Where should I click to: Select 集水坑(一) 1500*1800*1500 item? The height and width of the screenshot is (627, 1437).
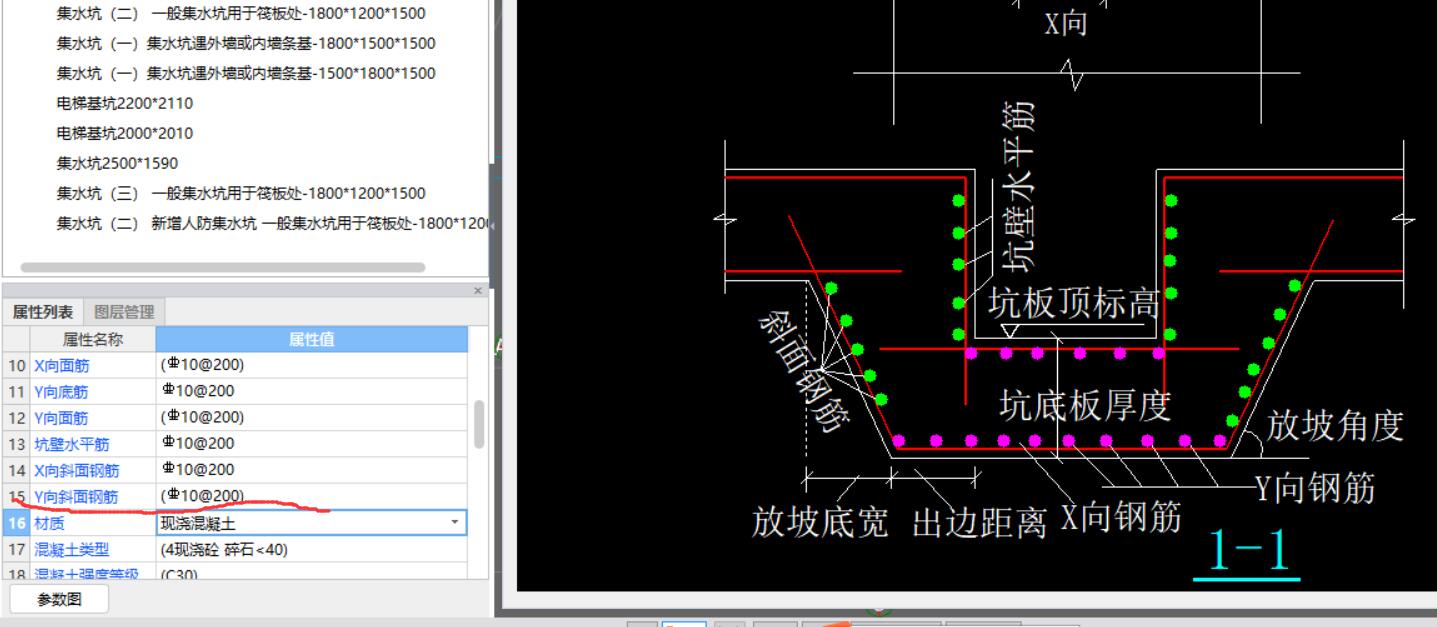(x=246, y=73)
